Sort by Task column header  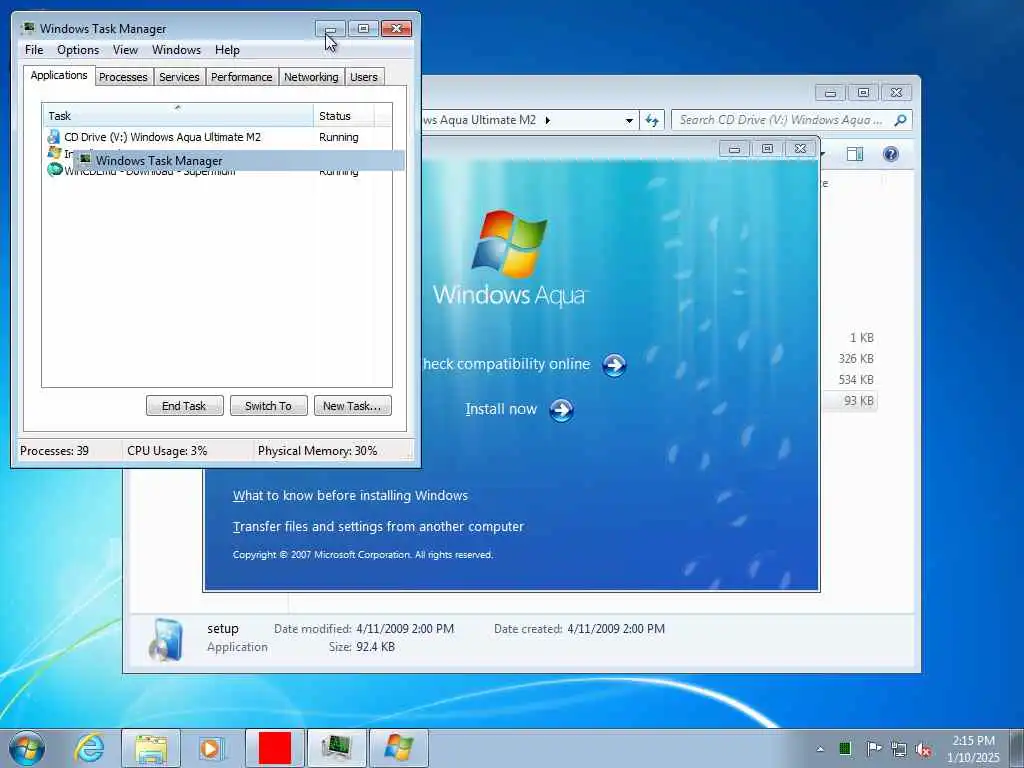pos(178,116)
